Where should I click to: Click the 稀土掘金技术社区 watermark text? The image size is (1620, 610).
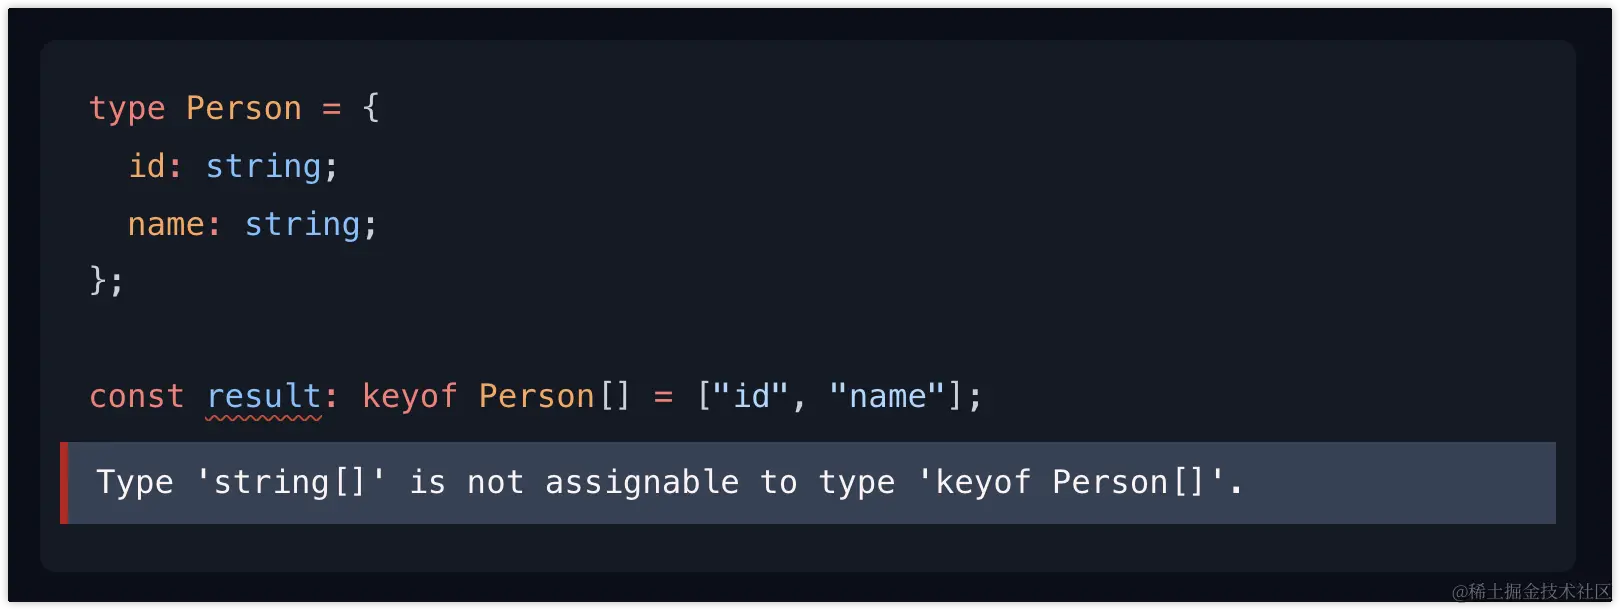point(1540,592)
